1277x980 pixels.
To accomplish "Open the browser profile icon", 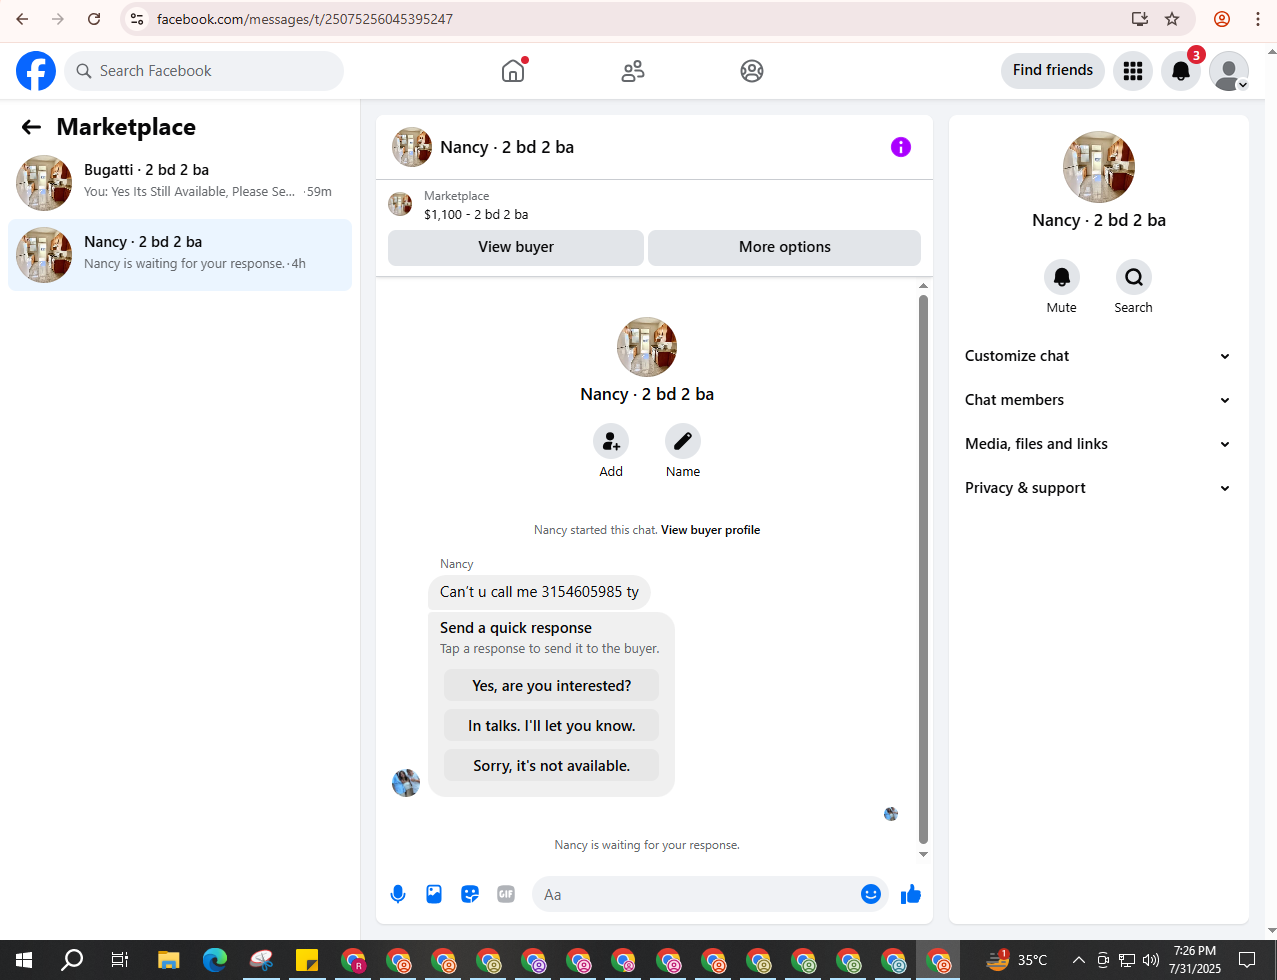I will click(1221, 19).
